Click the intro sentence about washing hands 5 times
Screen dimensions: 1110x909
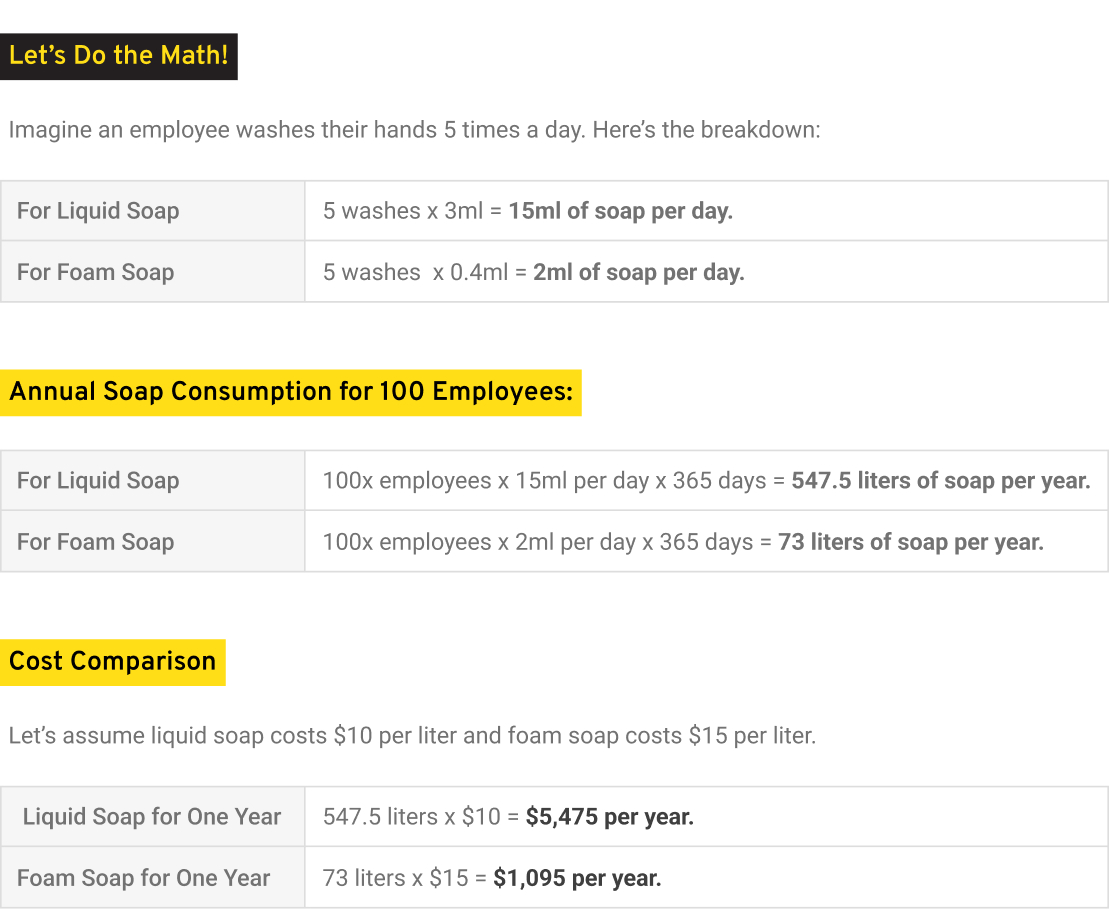[414, 130]
